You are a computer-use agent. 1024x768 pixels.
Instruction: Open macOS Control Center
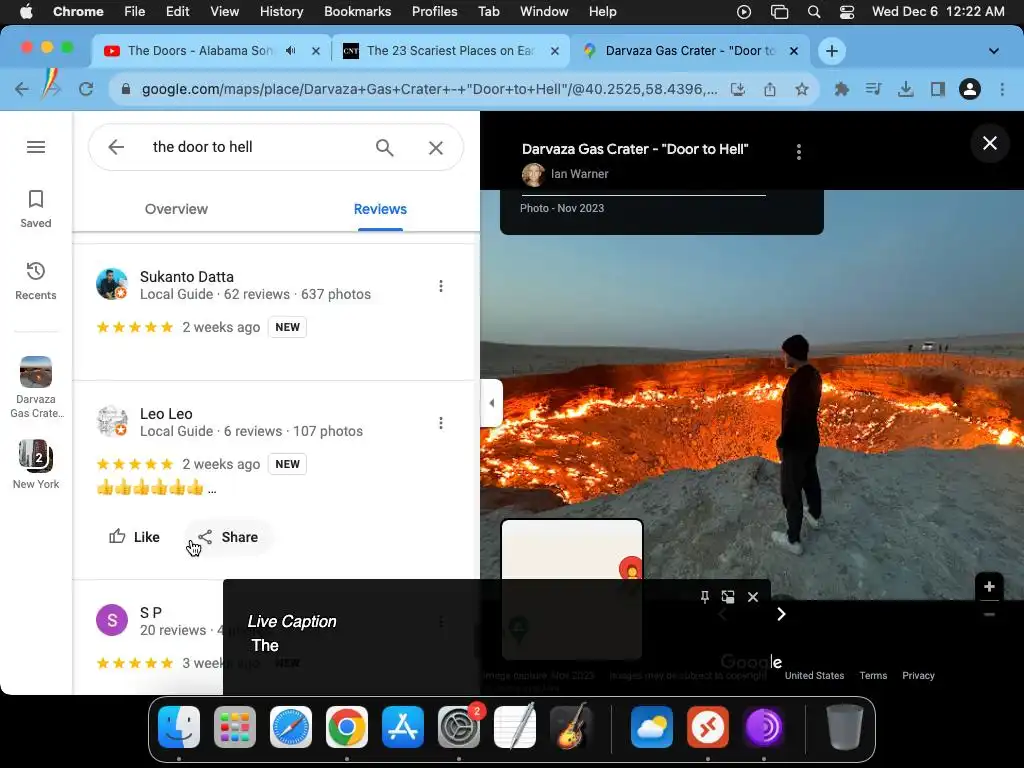[x=846, y=12]
